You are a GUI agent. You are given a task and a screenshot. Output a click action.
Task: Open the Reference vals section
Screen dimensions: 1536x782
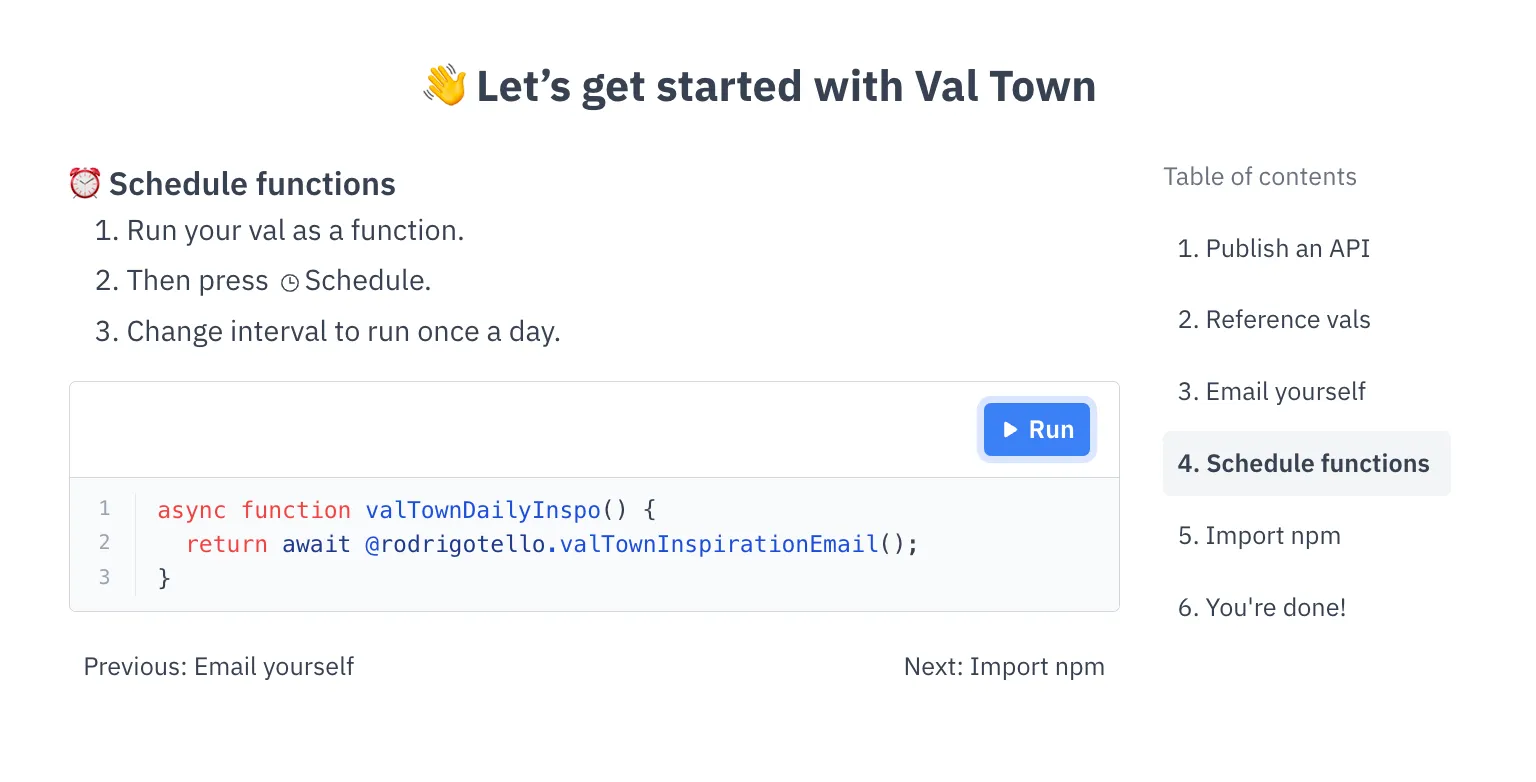click(1274, 320)
